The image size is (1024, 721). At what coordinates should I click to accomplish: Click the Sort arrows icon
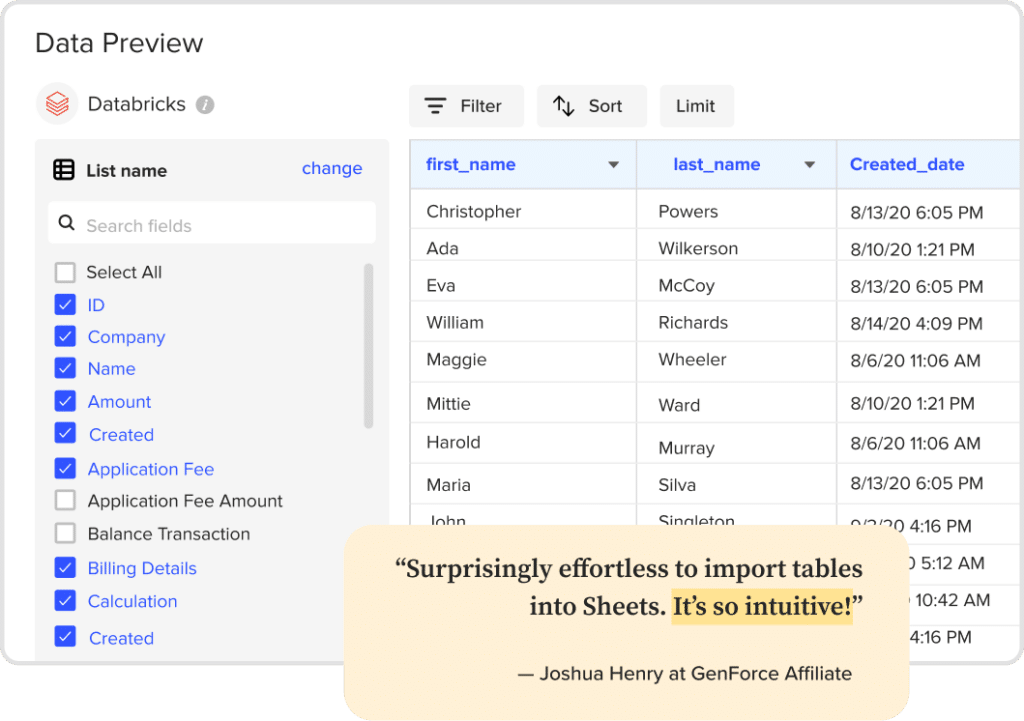coord(564,106)
